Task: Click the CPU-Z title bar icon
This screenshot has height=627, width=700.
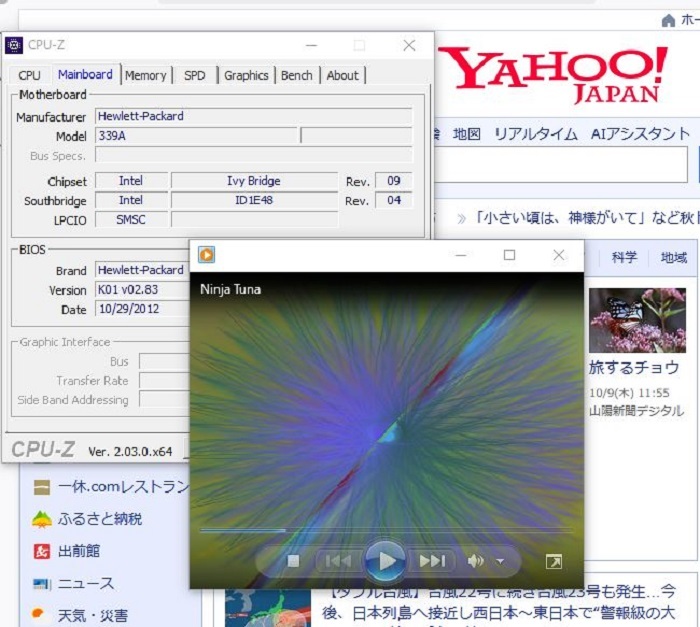Action: (x=14, y=45)
